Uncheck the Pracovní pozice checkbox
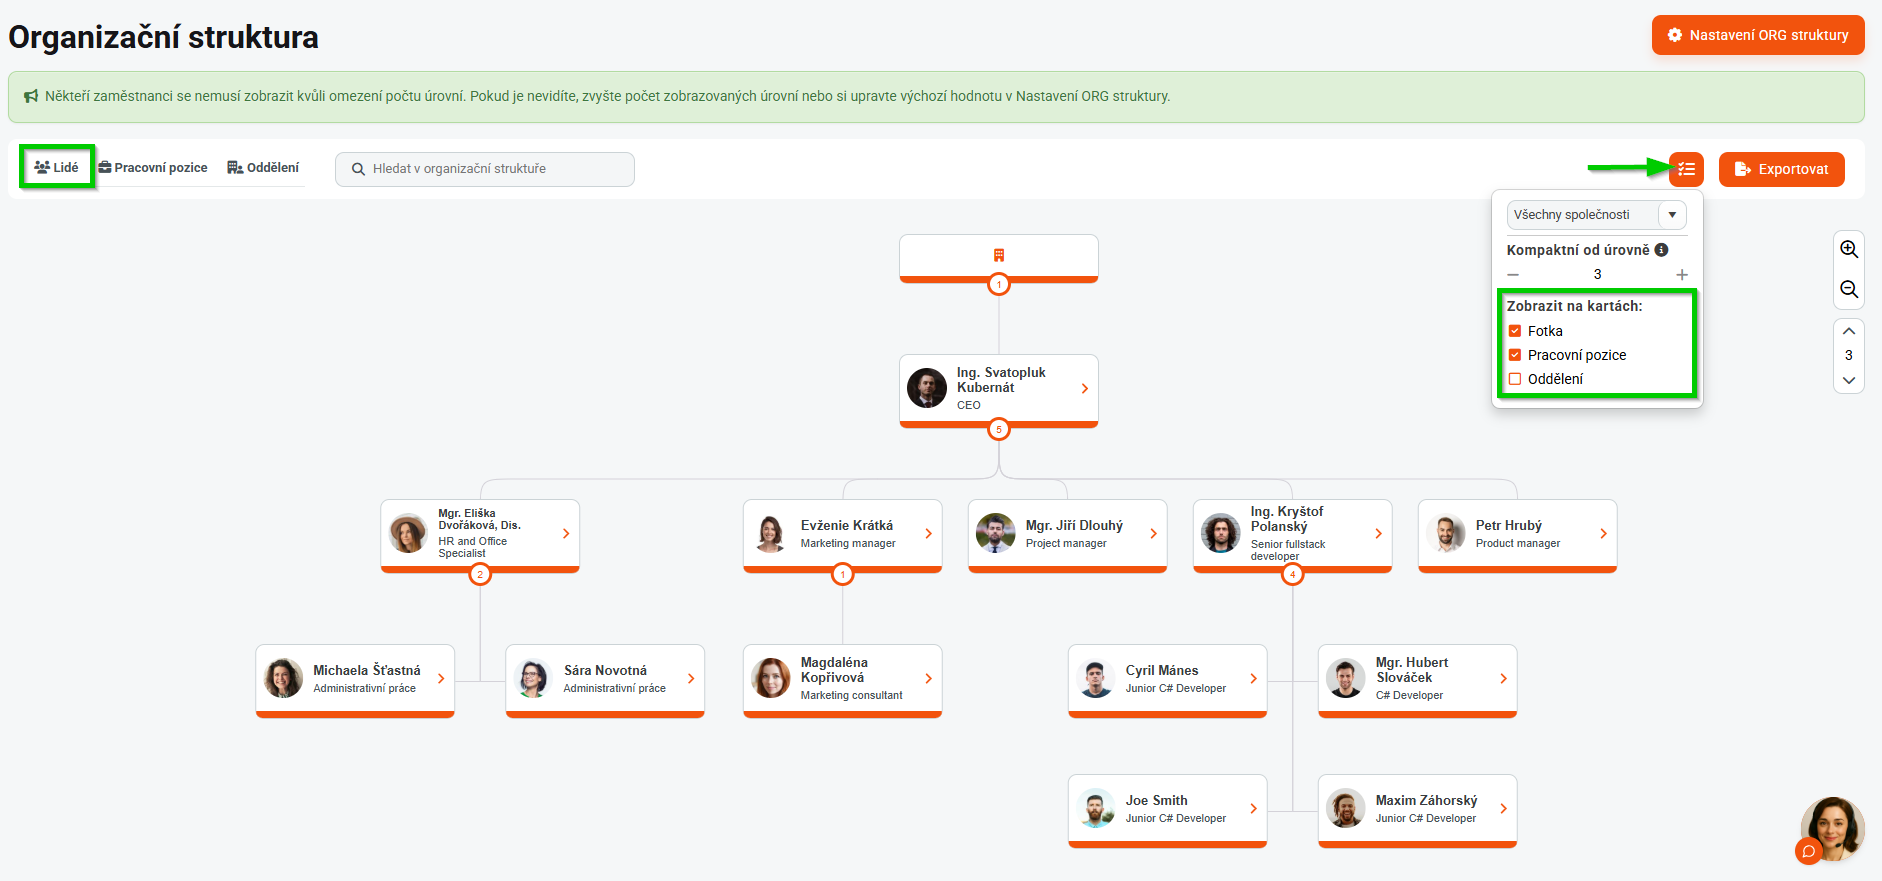Image resolution: width=1882 pixels, height=881 pixels. [x=1515, y=355]
